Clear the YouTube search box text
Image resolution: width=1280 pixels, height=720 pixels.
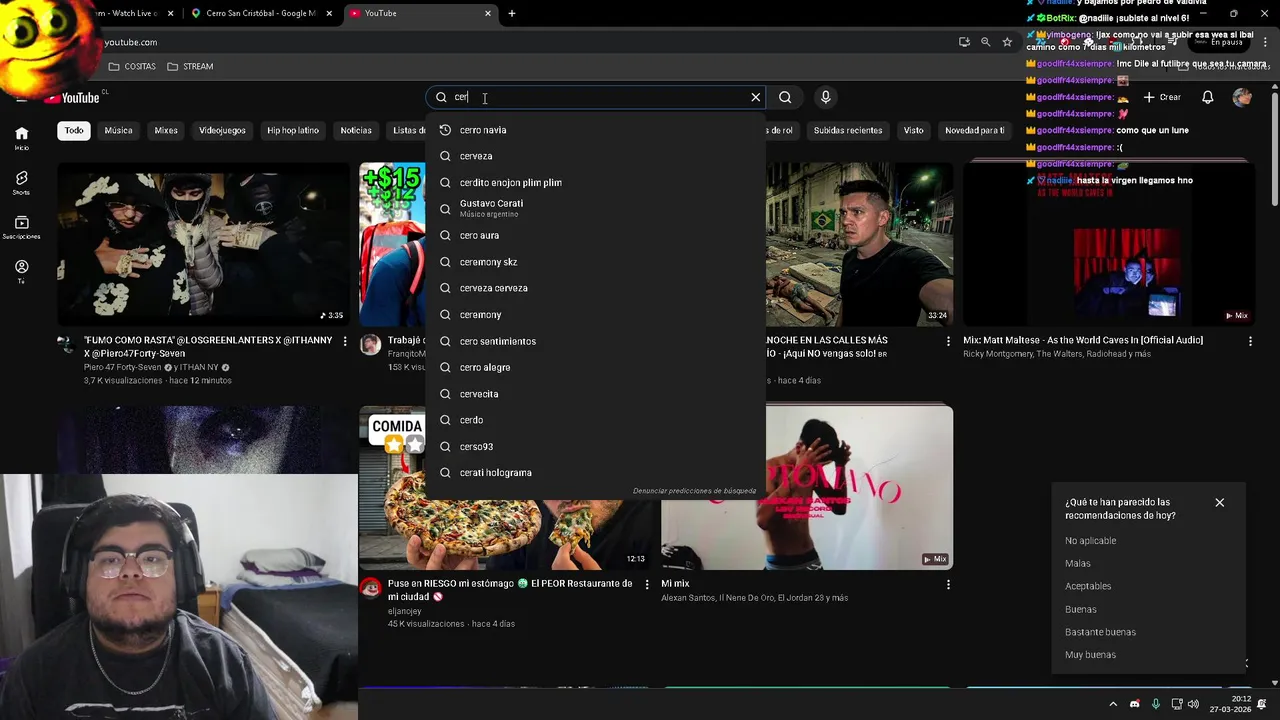(x=755, y=97)
